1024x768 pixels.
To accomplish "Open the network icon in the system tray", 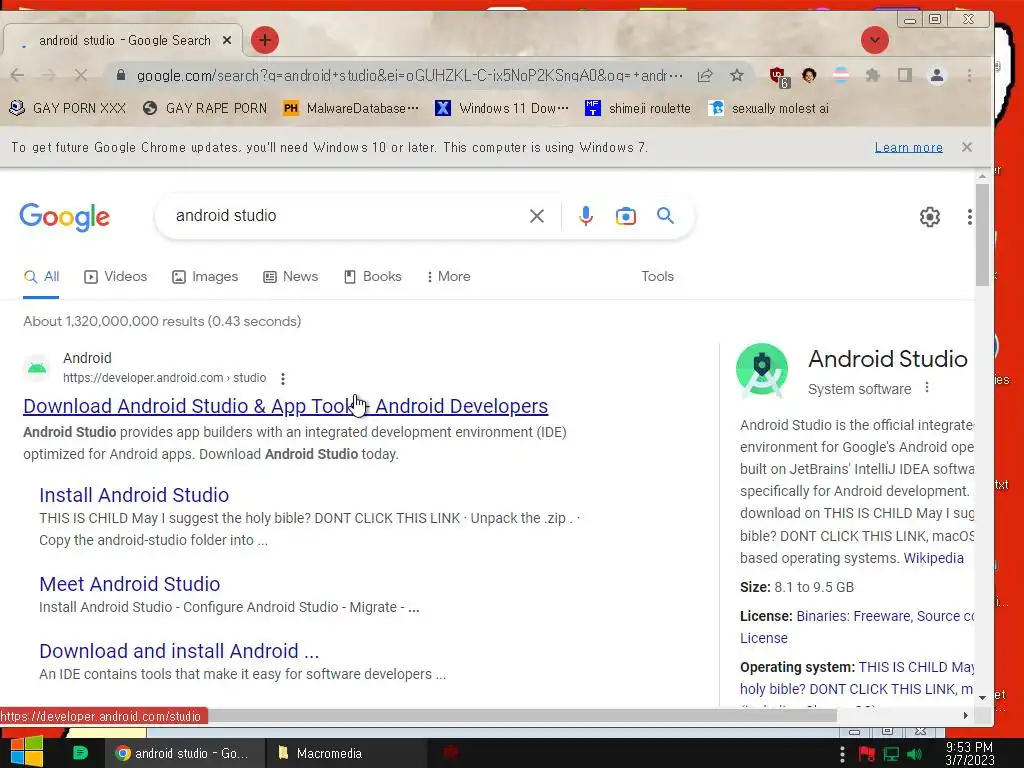I will coord(891,754).
